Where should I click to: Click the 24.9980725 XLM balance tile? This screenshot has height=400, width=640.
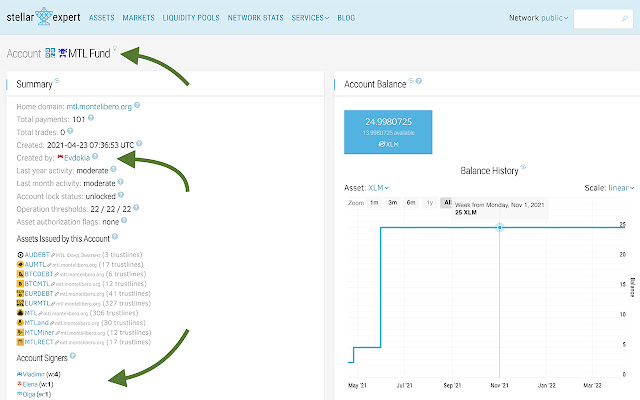(x=388, y=132)
